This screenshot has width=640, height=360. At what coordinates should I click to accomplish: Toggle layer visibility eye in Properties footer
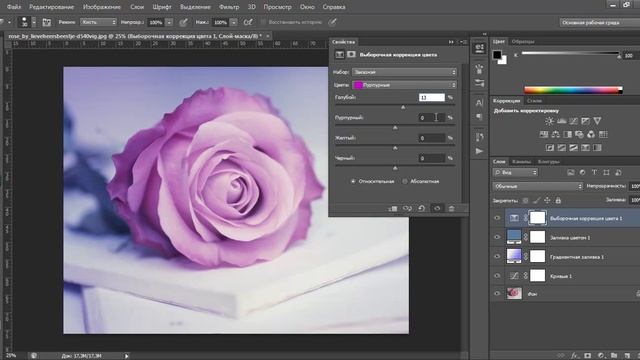point(437,209)
